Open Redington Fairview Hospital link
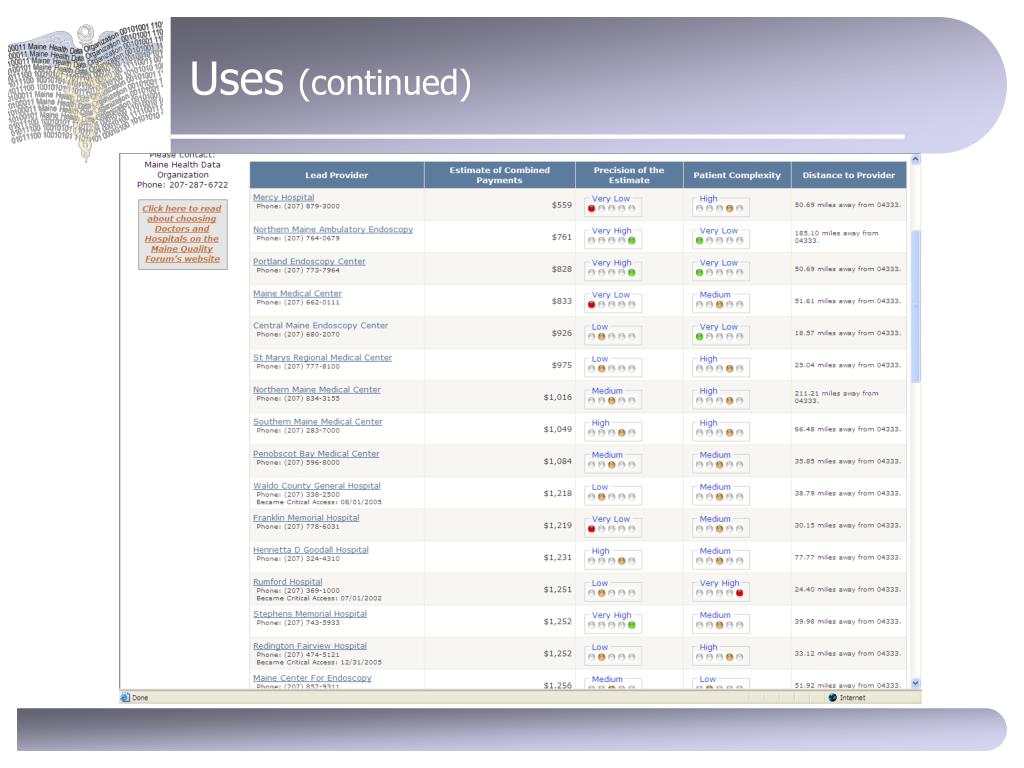This screenshot has width=1024, height=768. (310, 645)
